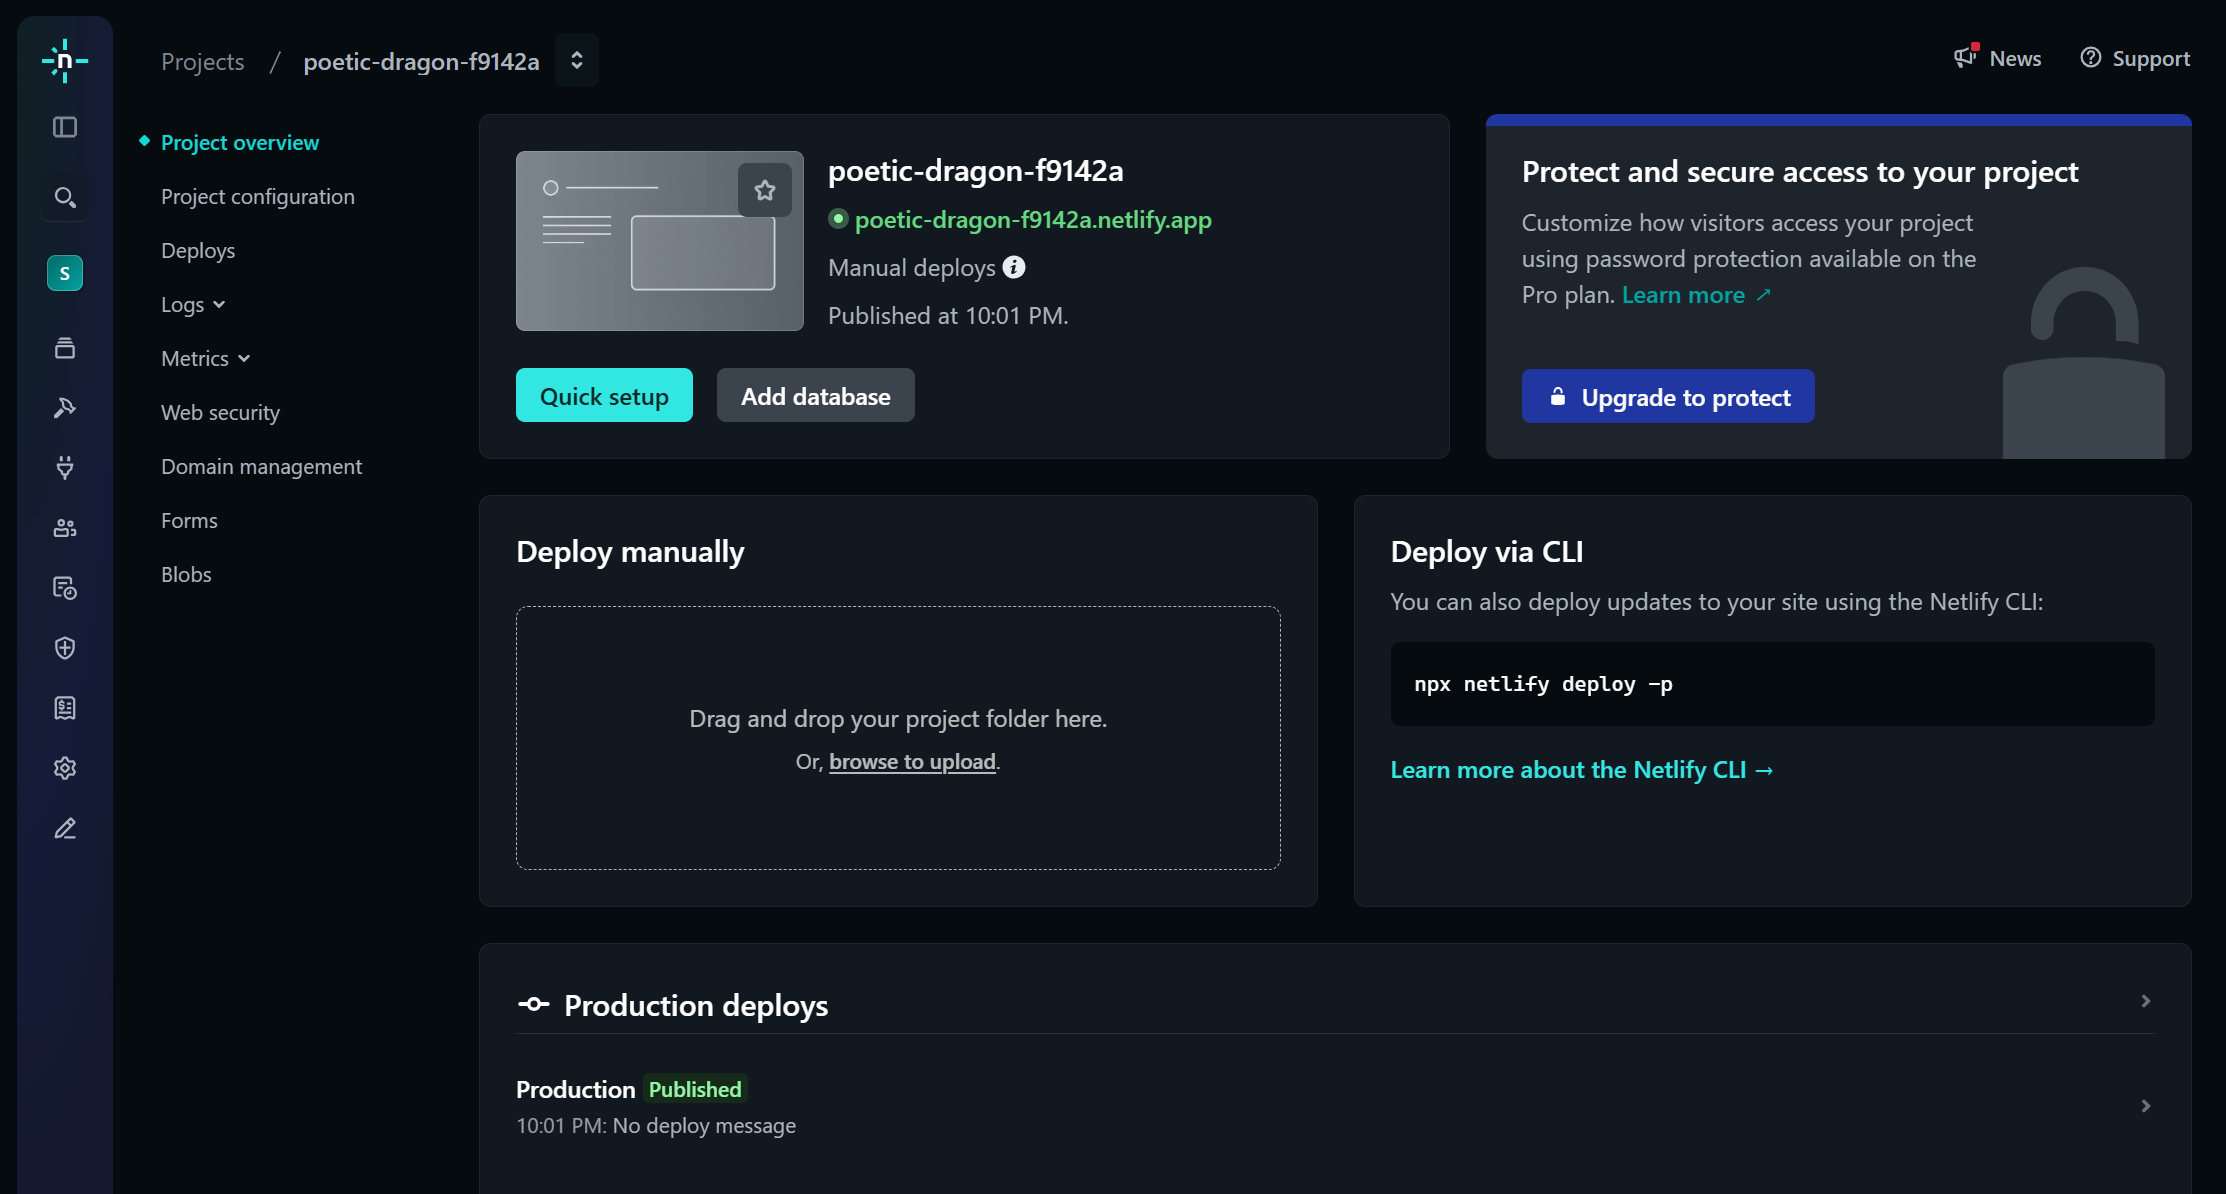Open the Blobs page
This screenshot has width=2226, height=1194.
[x=186, y=574]
